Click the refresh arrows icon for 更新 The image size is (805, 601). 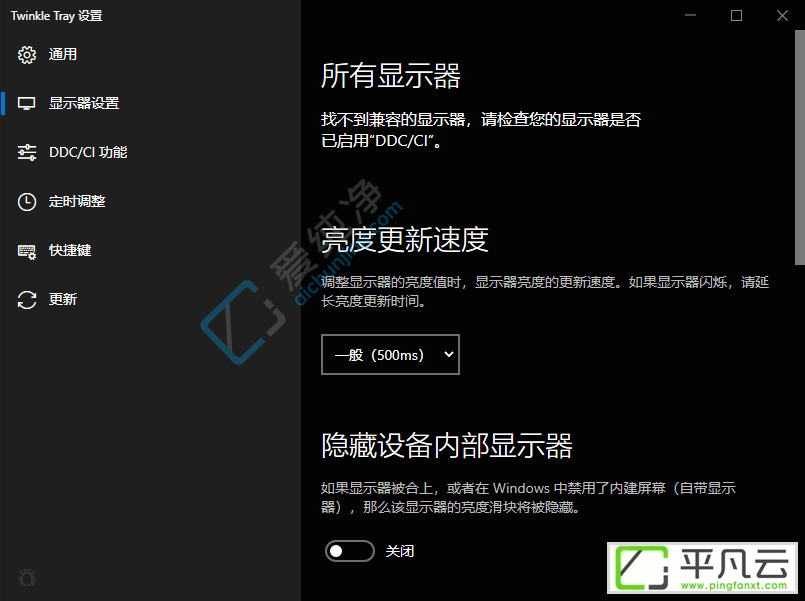27,300
